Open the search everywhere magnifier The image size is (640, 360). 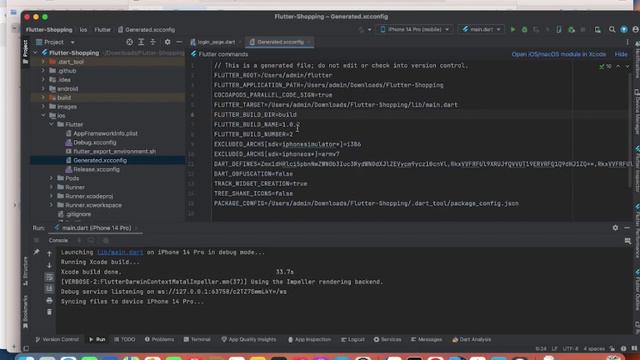tap(612, 29)
